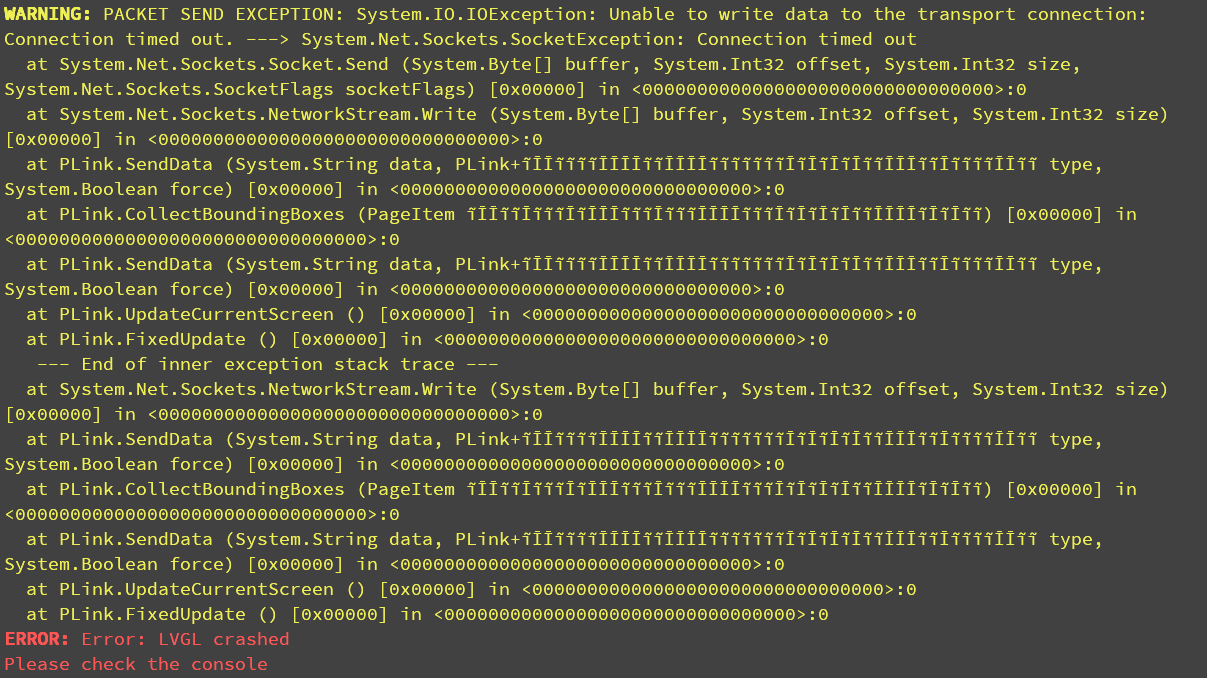This screenshot has width=1207, height=678.
Task: Click the last PLink.CollectBoundingBoxes stack frame
Action: click(x=570, y=502)
